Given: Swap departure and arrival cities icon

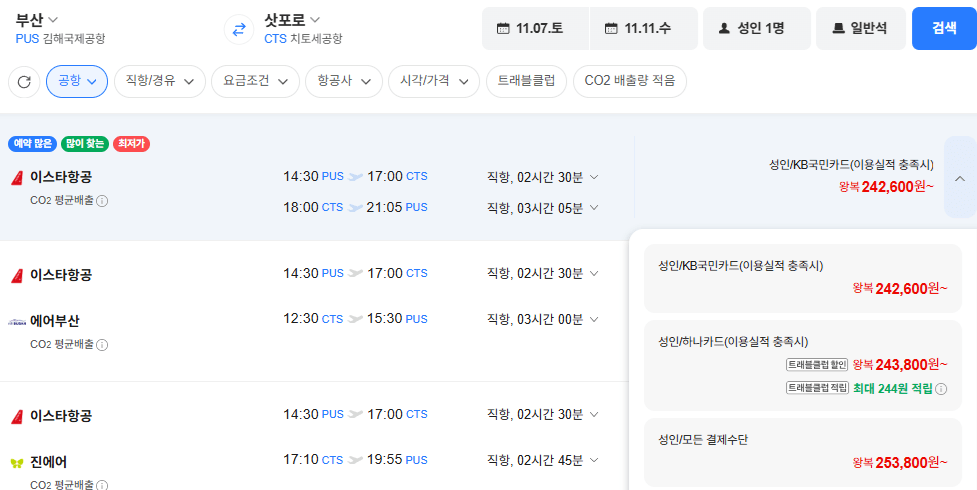Looking at the screenshot, I should pyautogui.click(x=239, y=29).
